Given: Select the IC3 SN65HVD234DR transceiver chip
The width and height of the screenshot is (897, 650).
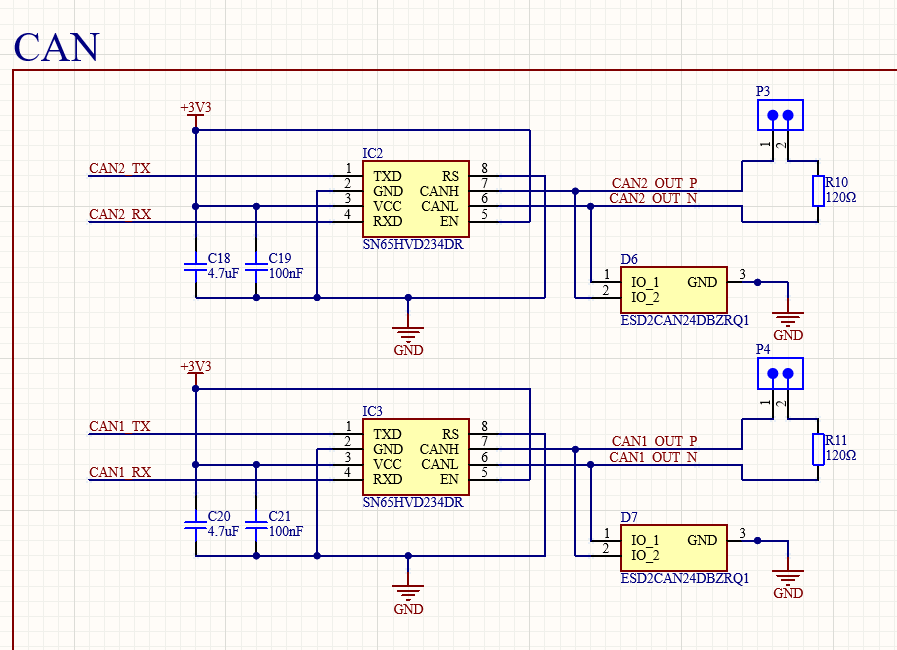Looking at the screenshot, I should pos(415,456).
